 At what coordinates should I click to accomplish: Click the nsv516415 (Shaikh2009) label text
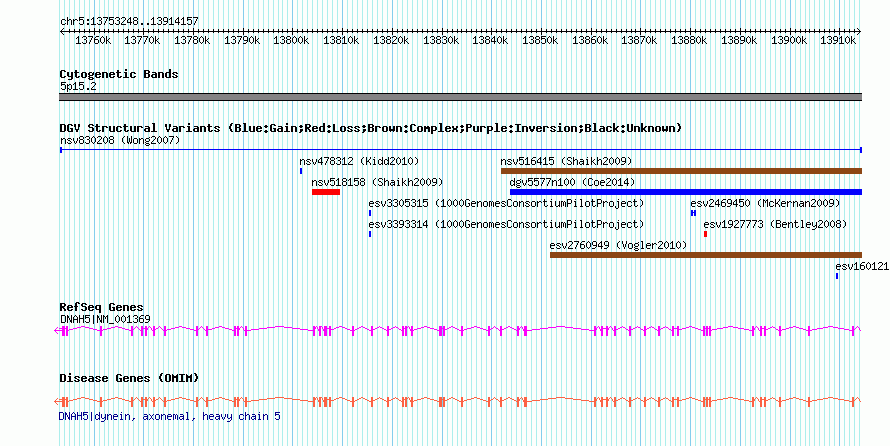coord(566,162)
